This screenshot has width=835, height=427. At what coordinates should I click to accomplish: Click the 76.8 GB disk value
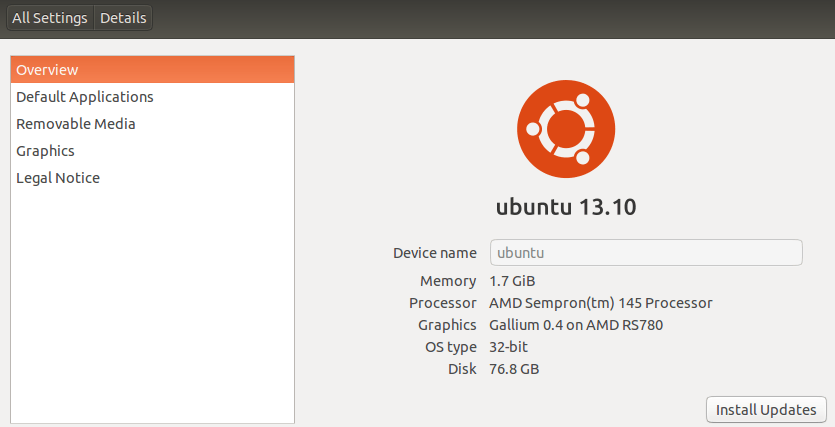pyautogui.click(x=514, y=369)
